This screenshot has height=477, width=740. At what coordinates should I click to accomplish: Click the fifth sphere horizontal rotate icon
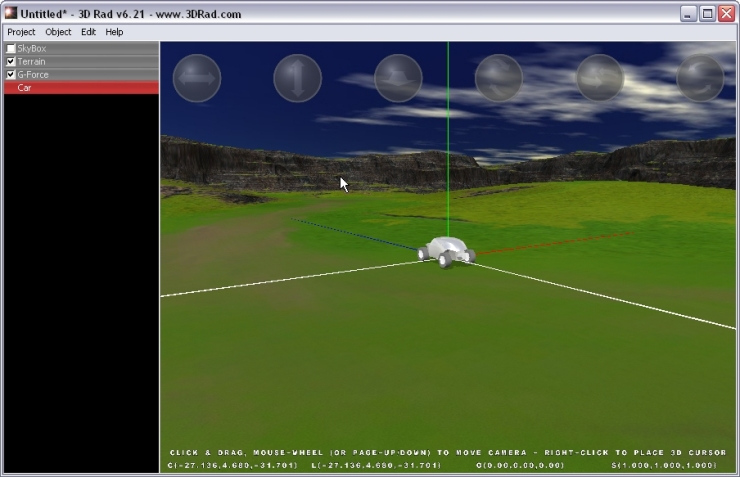(x=599, y=78)
